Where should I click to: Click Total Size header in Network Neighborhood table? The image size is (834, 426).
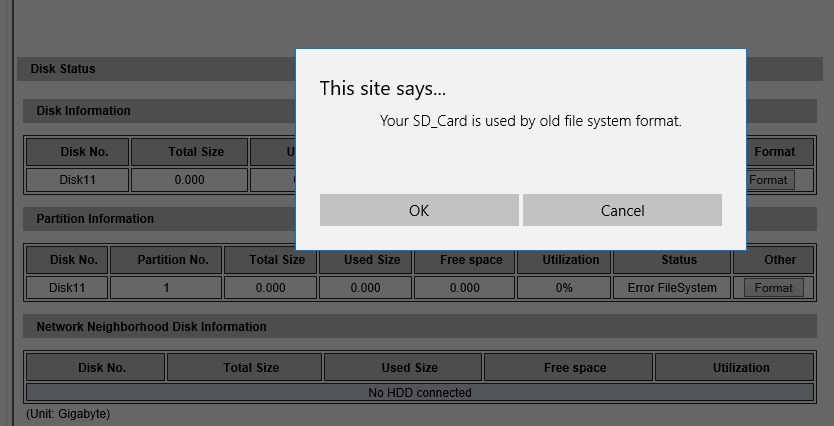coord(244,367)
